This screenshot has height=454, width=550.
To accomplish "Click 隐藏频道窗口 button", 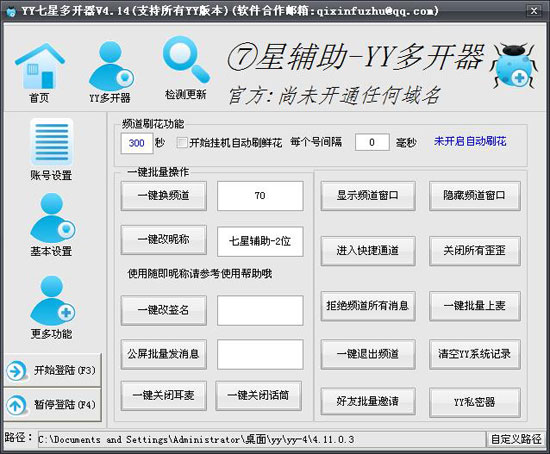I will click(x=475, y=196).
